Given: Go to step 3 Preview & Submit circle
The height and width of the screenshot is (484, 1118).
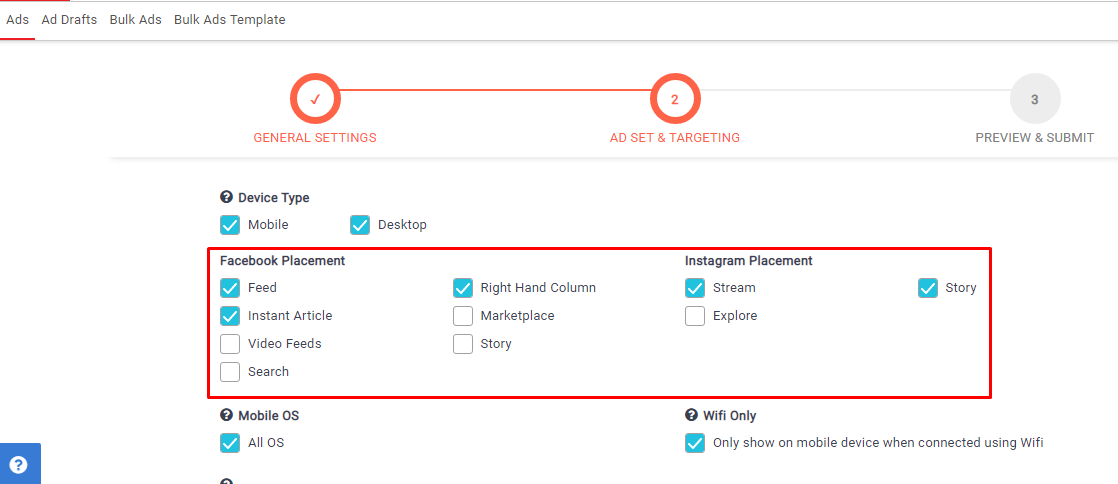Looking at the screenshot, I should tap(1034, 99).
